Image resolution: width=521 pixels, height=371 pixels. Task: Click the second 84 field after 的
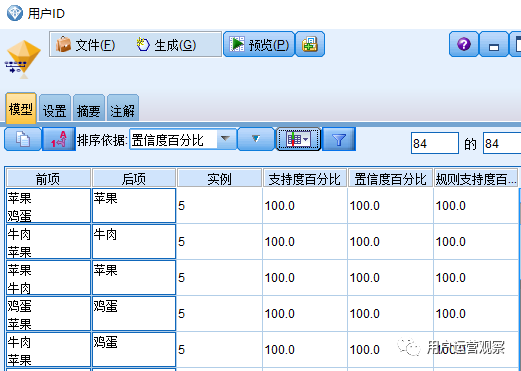(x=502, y=143)
